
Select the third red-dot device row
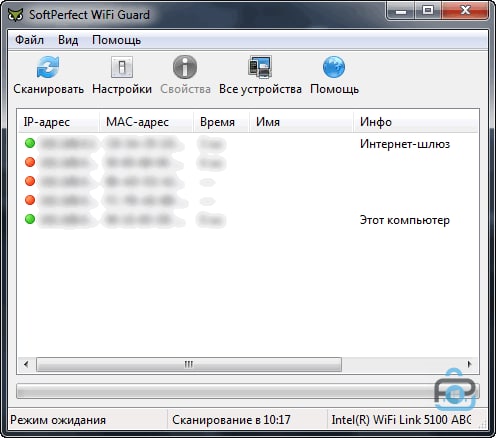pyautogui.click(x=247, y=200)
